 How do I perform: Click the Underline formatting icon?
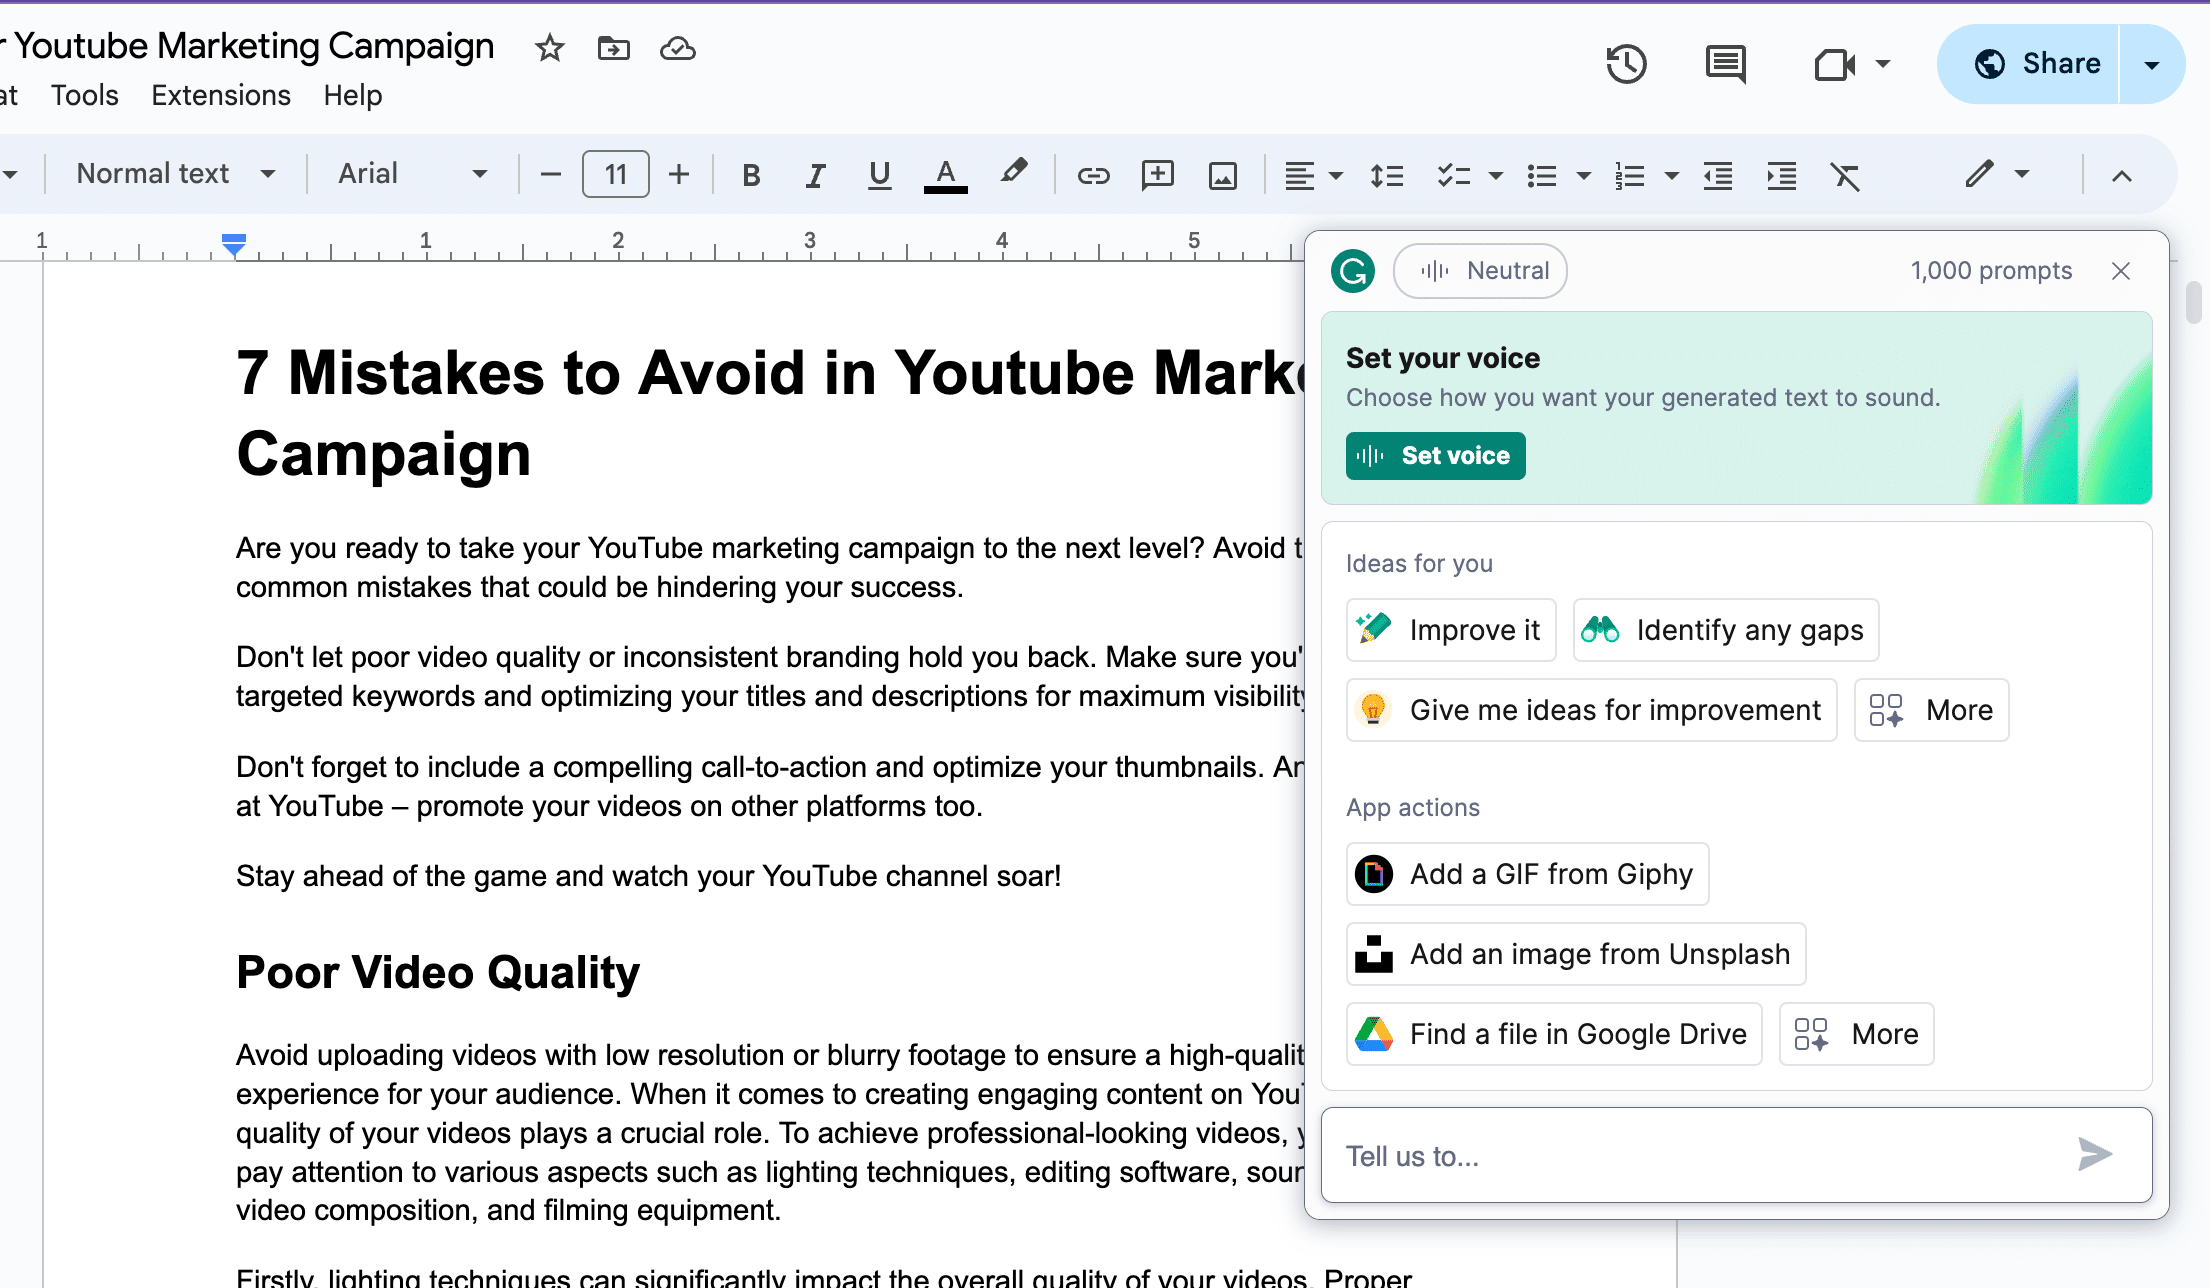(x=880, y=175)
